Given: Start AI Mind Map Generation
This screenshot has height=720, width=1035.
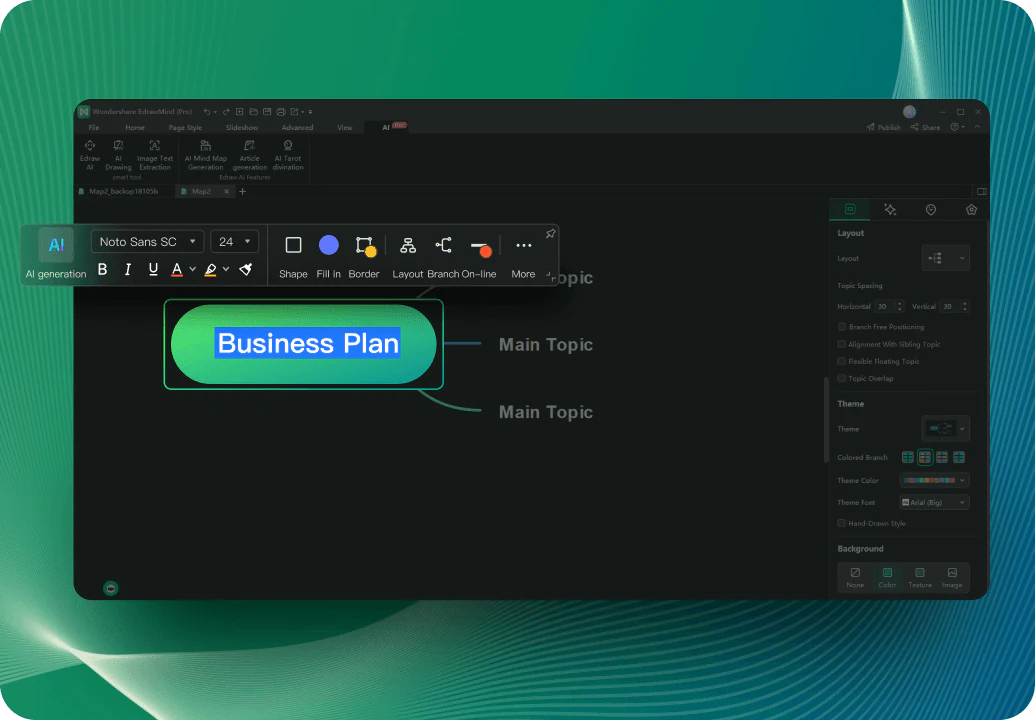Looking at the screenshot, I should [205, 154].
